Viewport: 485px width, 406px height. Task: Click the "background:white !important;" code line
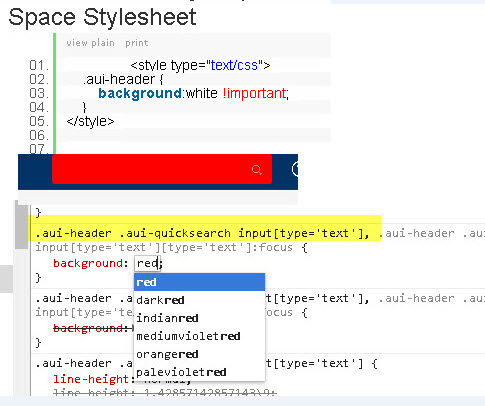194,93
